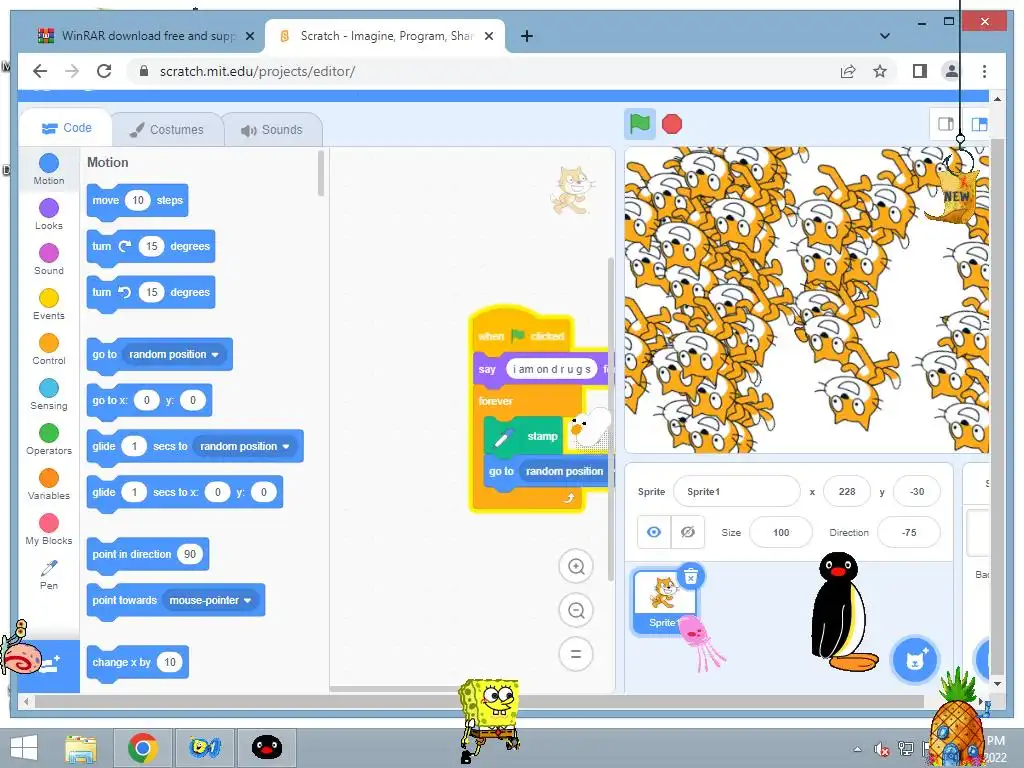Close the Scratch browser tab
1024x768 pixels.
click(x=488, y=36)
